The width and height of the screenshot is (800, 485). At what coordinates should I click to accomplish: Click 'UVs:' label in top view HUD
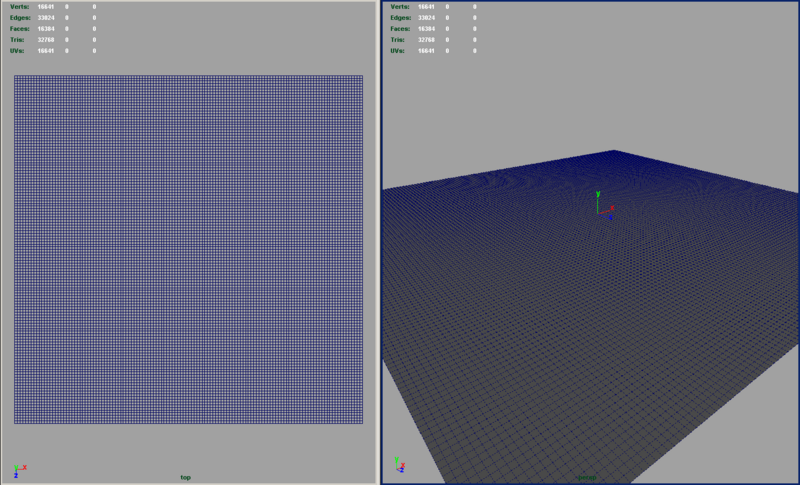[17, 51]
